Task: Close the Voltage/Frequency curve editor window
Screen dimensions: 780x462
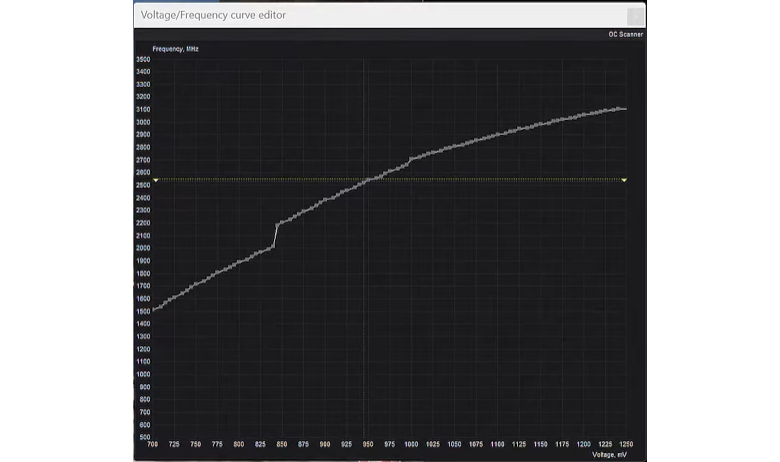Action: pos(635,16)
